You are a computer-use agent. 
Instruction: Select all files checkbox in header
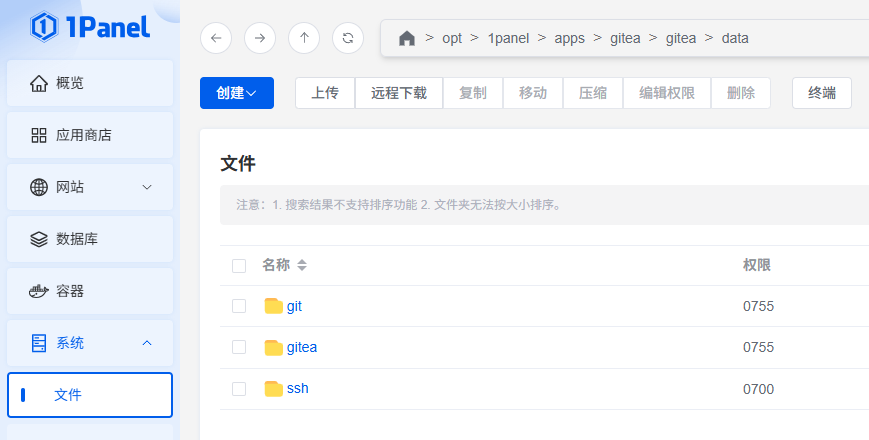pos(239,265)
